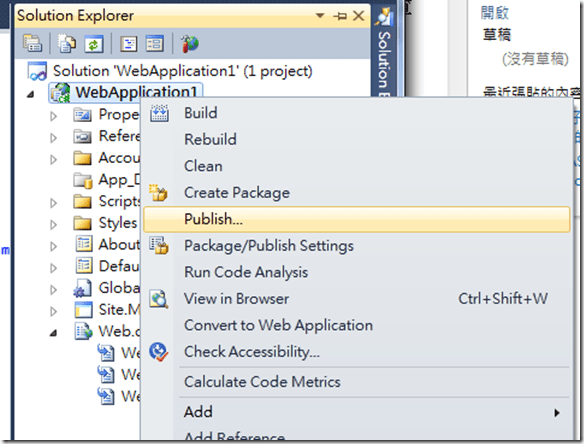584x444 pixels.
Task: Select the highlighted Publish... entry
Action: [x=356, y=219]
